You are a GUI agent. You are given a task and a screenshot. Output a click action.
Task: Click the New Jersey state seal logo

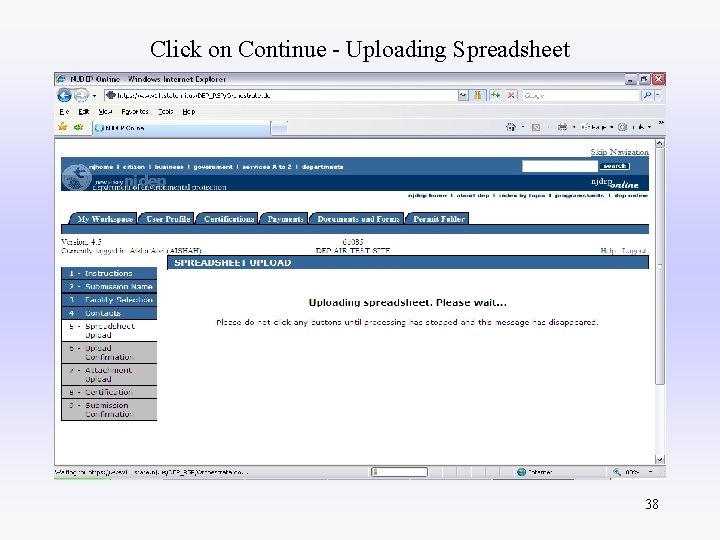click(x=77, y=177)
